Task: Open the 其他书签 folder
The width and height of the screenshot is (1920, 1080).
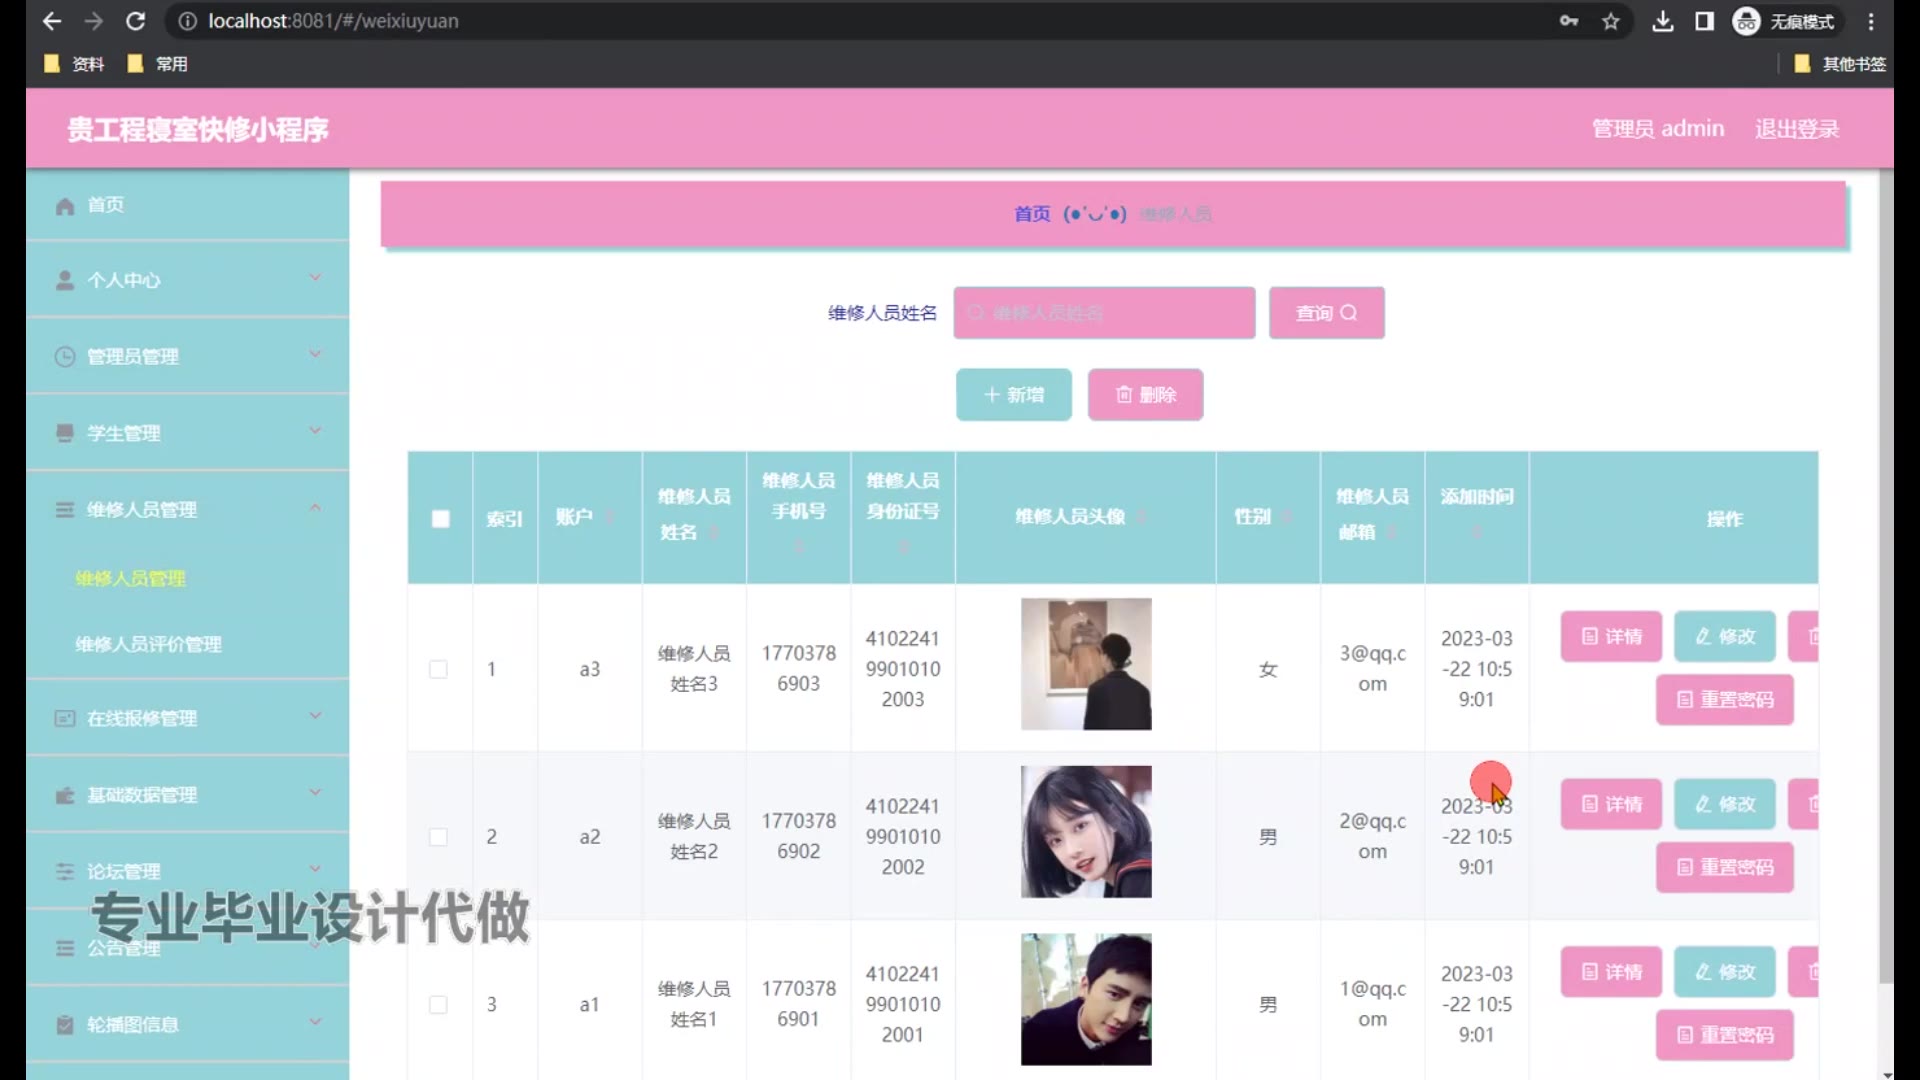Action: click(x=1840, y=64)
